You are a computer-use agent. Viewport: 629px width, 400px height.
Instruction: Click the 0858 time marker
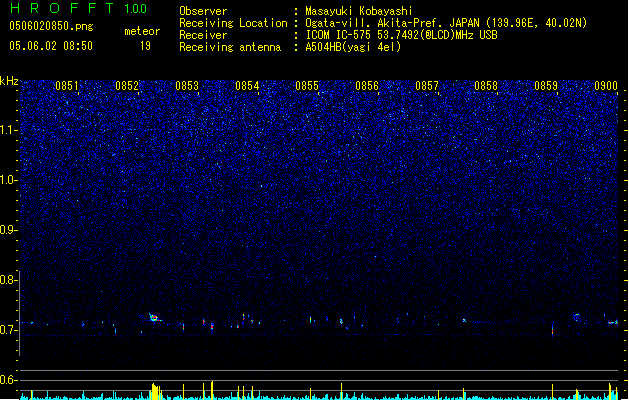[486, 86]
